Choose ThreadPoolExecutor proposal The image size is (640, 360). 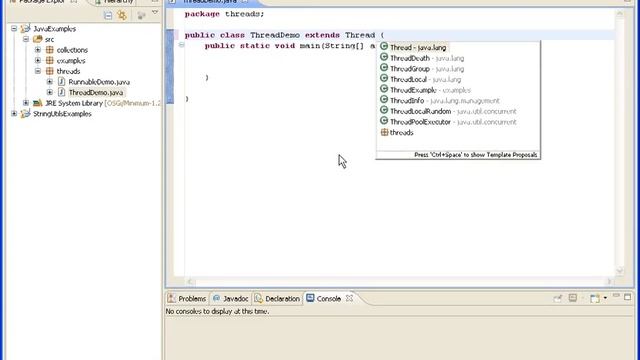point(458,122)
